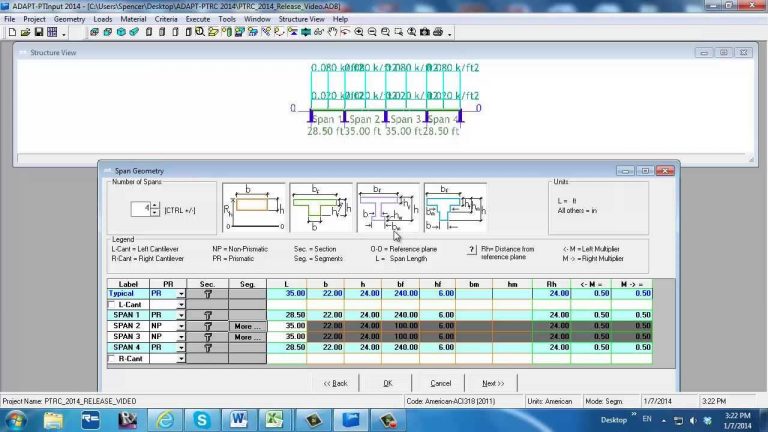The width and height of the screenshot is (768, 432).
Task: Open Internet Explorer from the taskbar
Action: click(165, 419)
